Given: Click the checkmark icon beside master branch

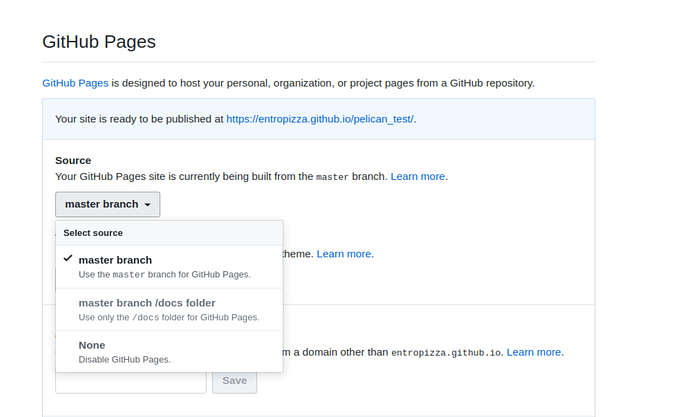Looking at the screenshot, I should pyautogui.click(x=67, y=259).
